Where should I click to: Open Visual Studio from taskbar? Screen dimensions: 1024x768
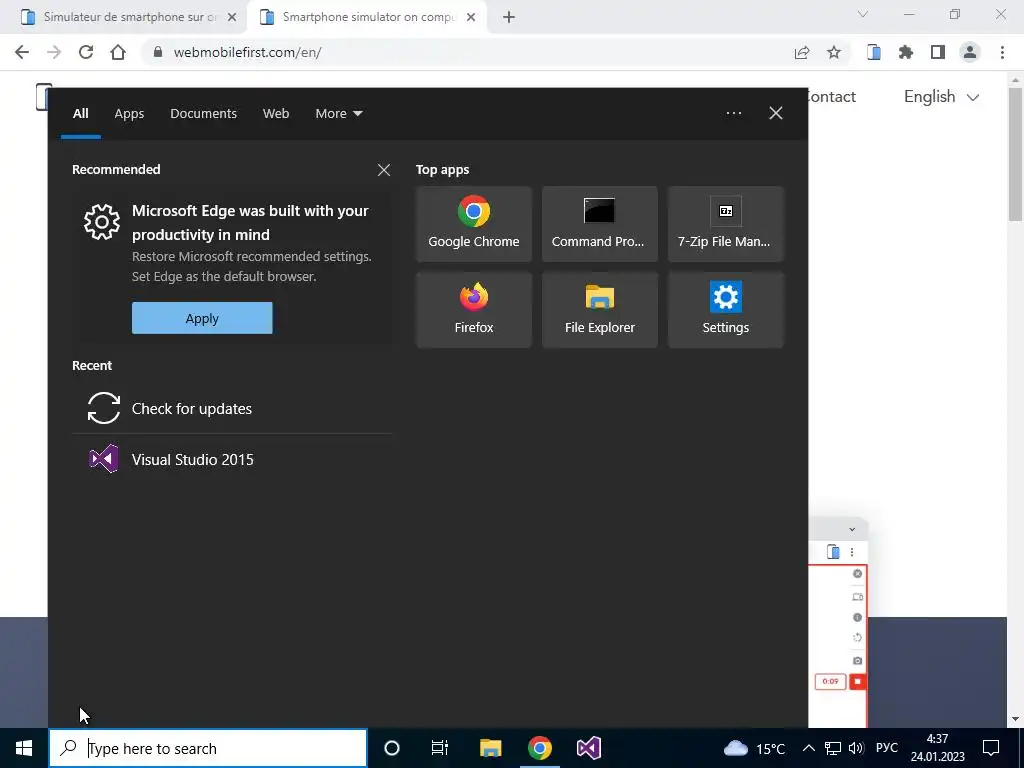(588, 748)
